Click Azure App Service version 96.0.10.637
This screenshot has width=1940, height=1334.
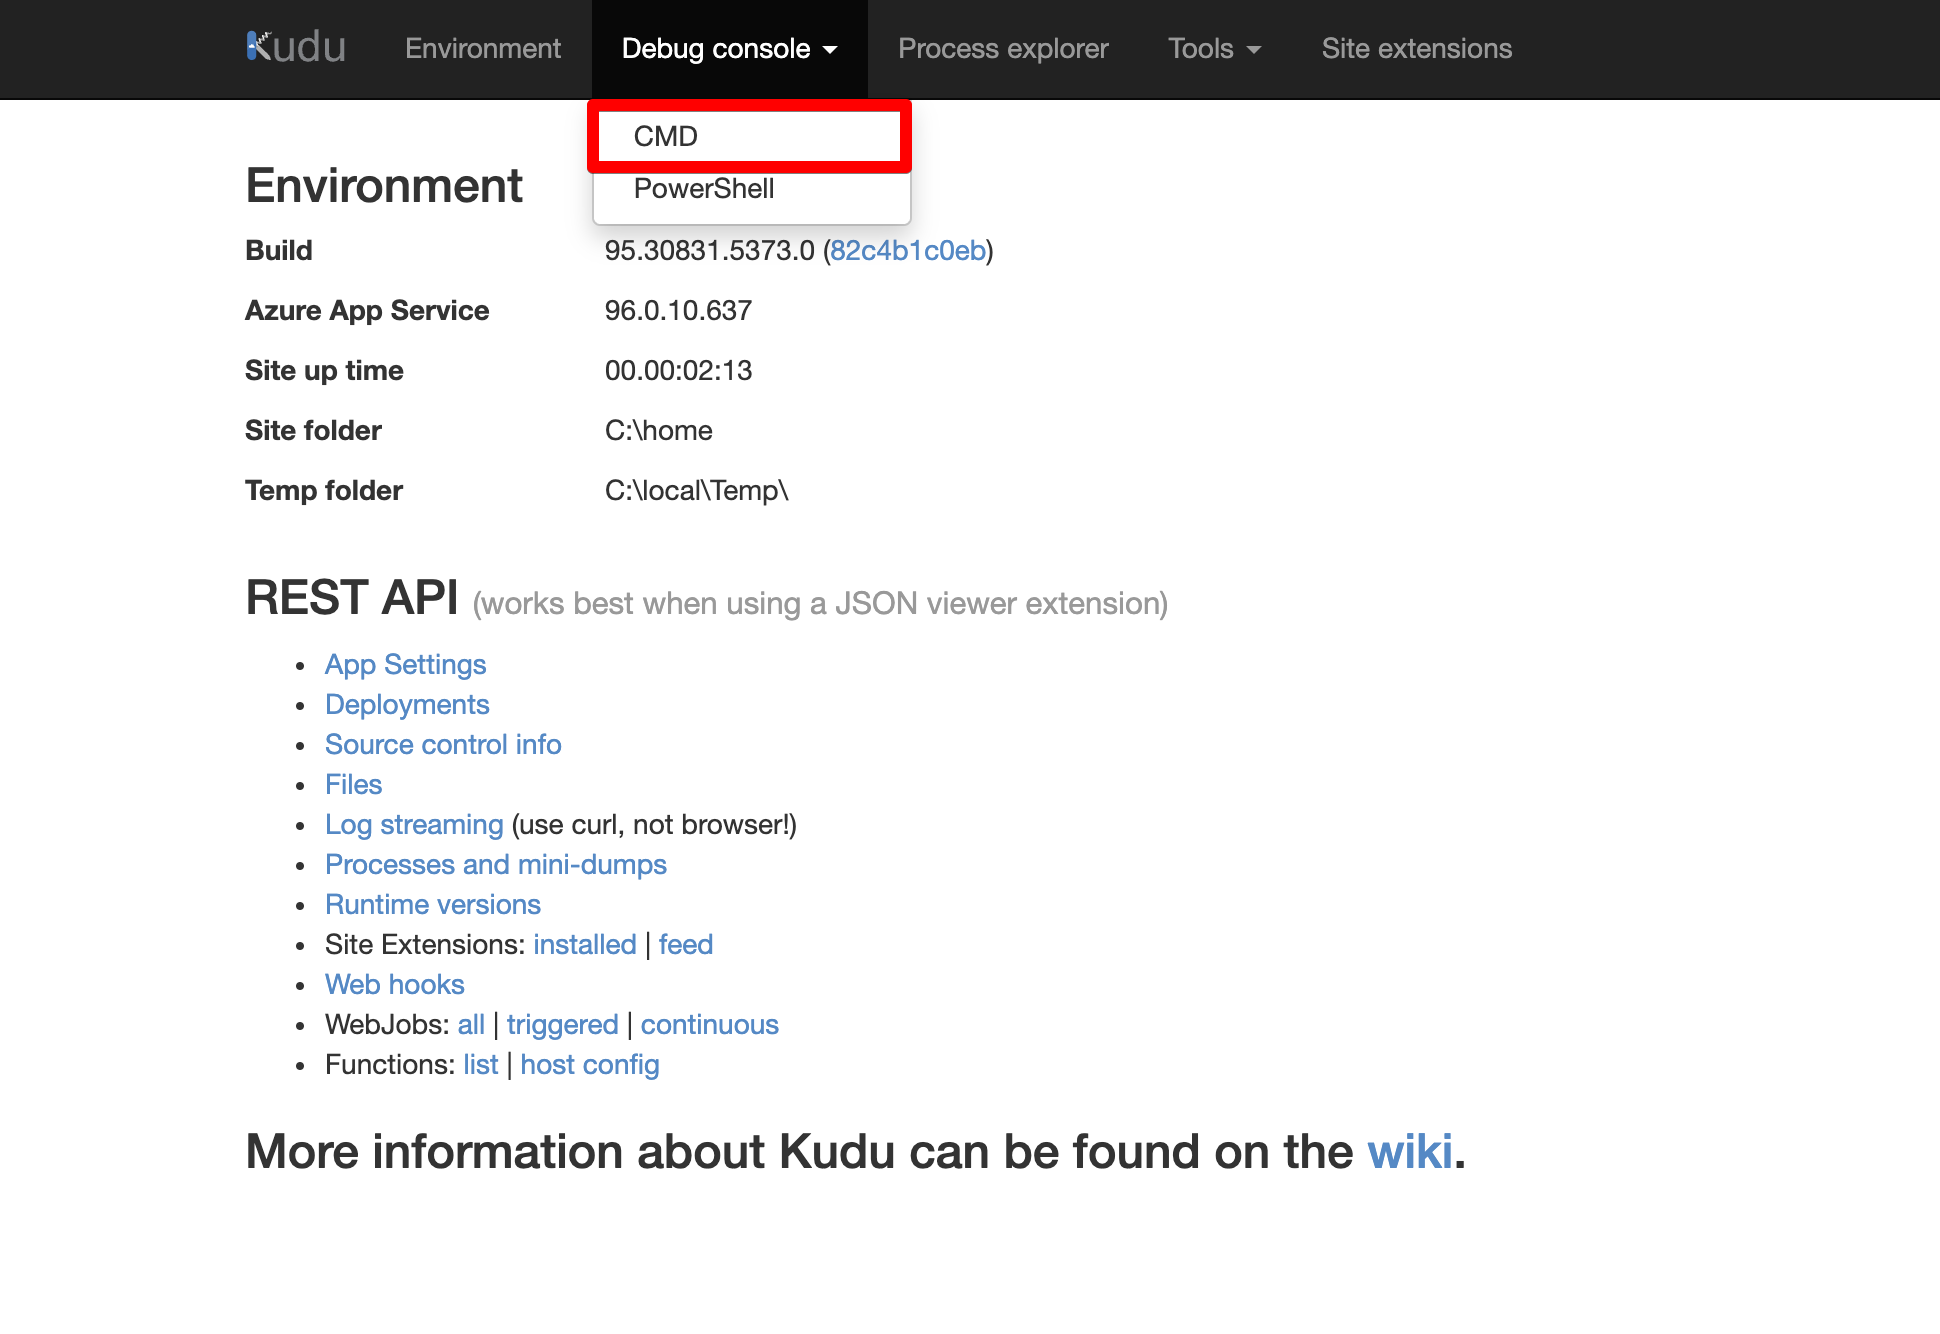[x=679, y=310]
